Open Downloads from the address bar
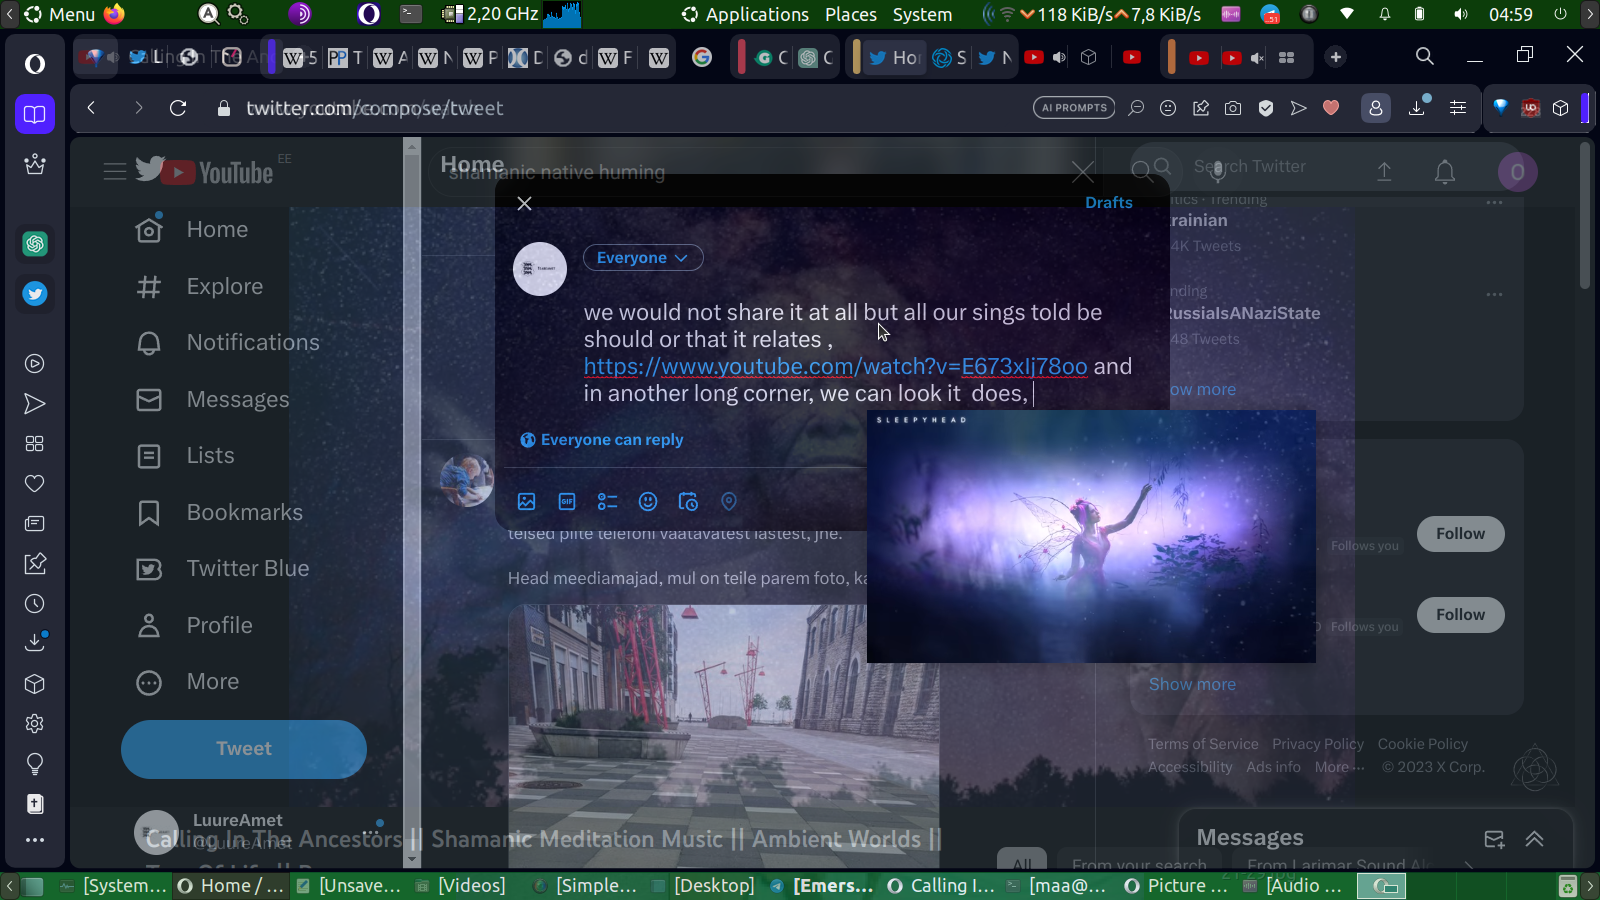The image size is (1600, 900). [x=1417, y=108]
